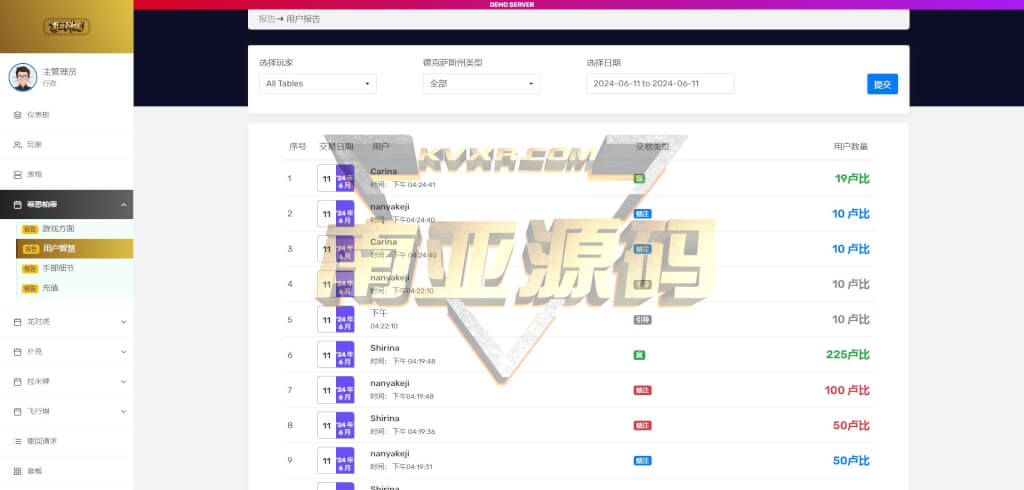This screenshot has width=1024, height=490.
Task: Click user name nanyakeji in row 2
Action: (390, 207)
